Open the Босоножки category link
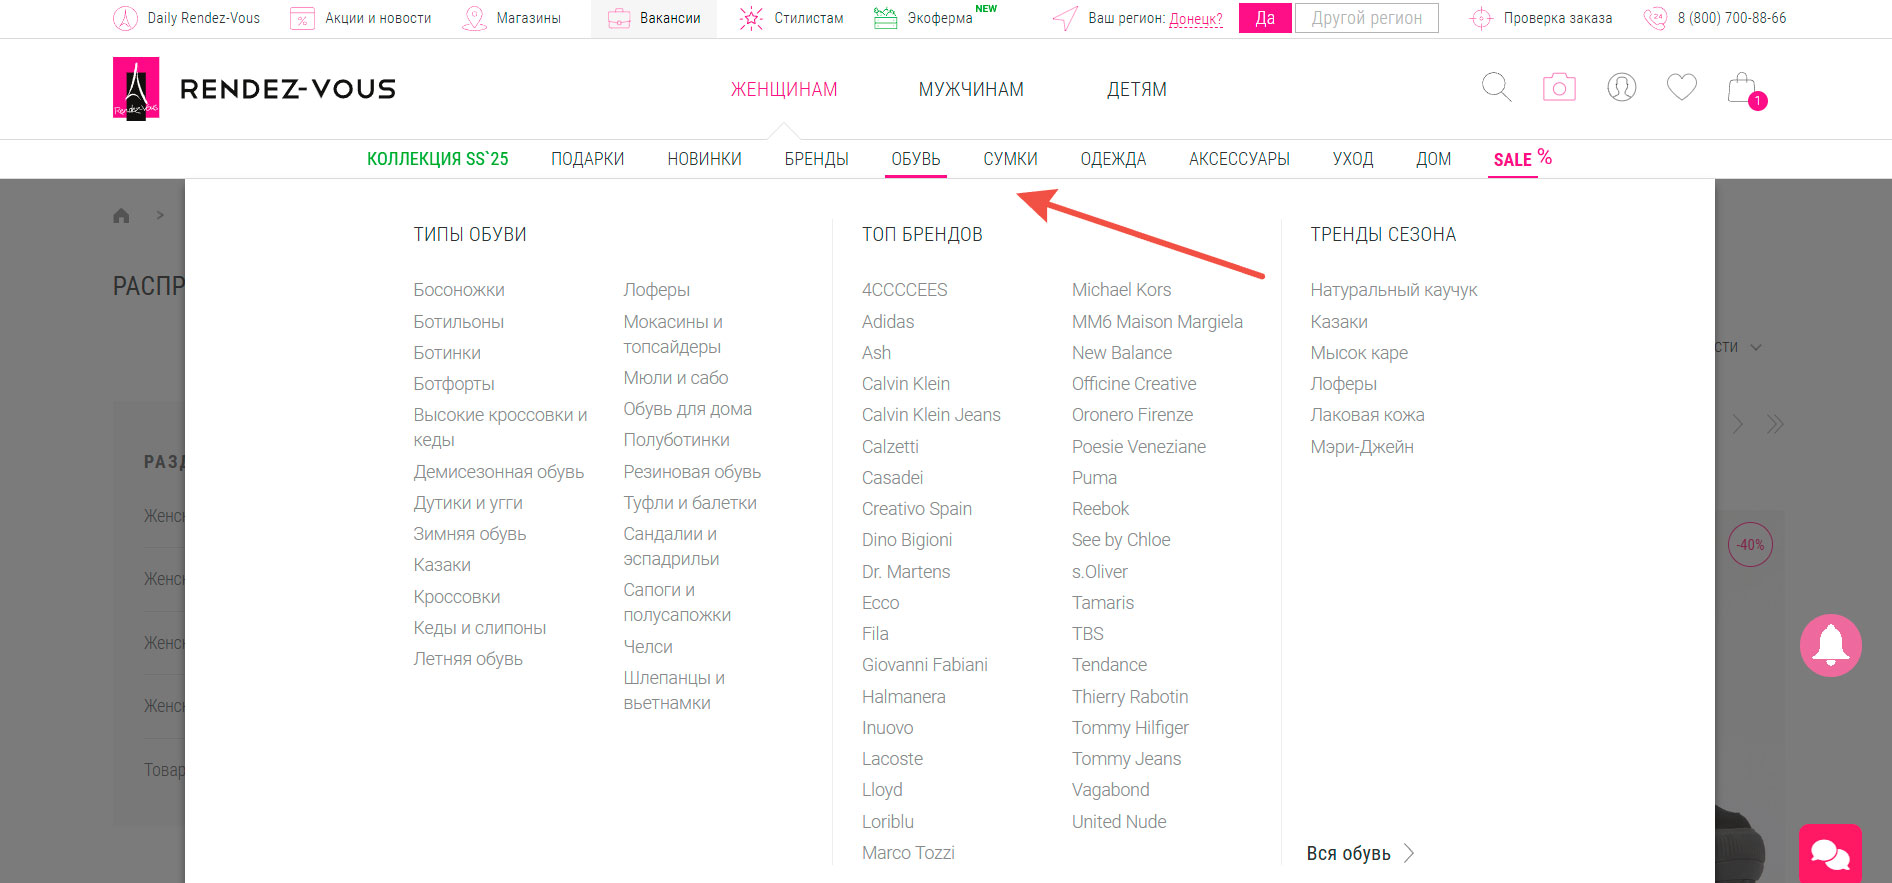This screenshot has width=1892, height=883. click(x=459, y=290)
